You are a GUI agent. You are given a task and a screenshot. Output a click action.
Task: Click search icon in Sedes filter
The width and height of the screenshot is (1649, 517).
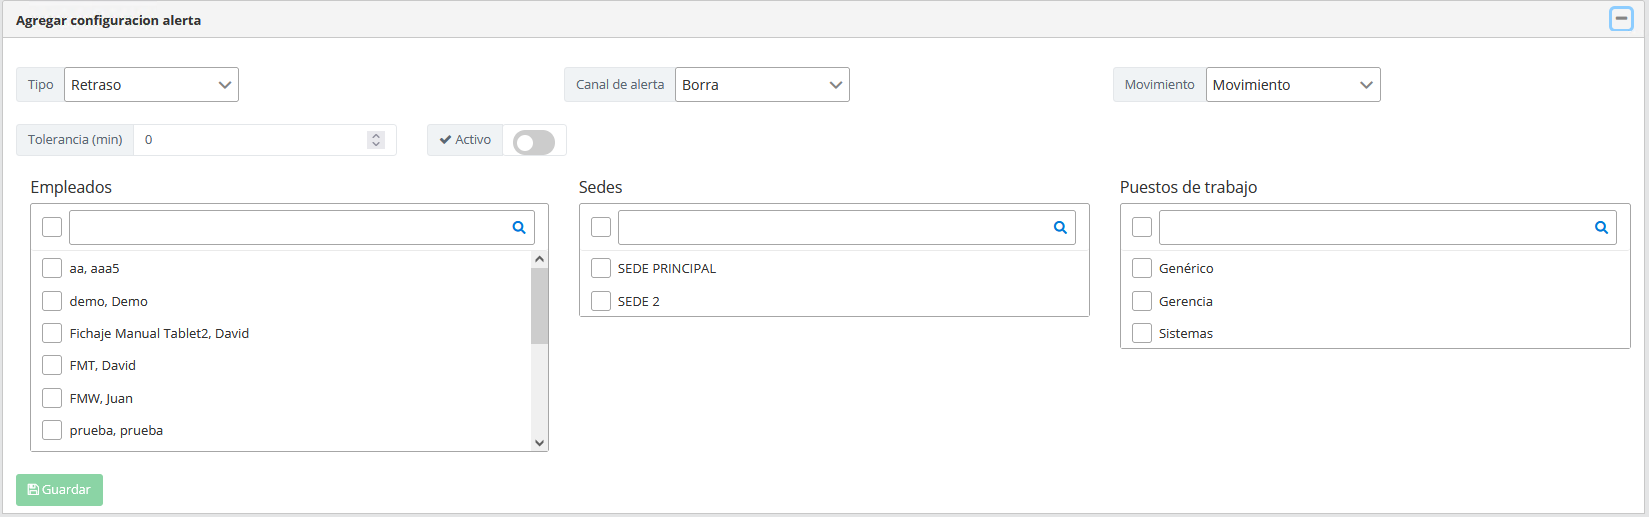point(1060,227)
